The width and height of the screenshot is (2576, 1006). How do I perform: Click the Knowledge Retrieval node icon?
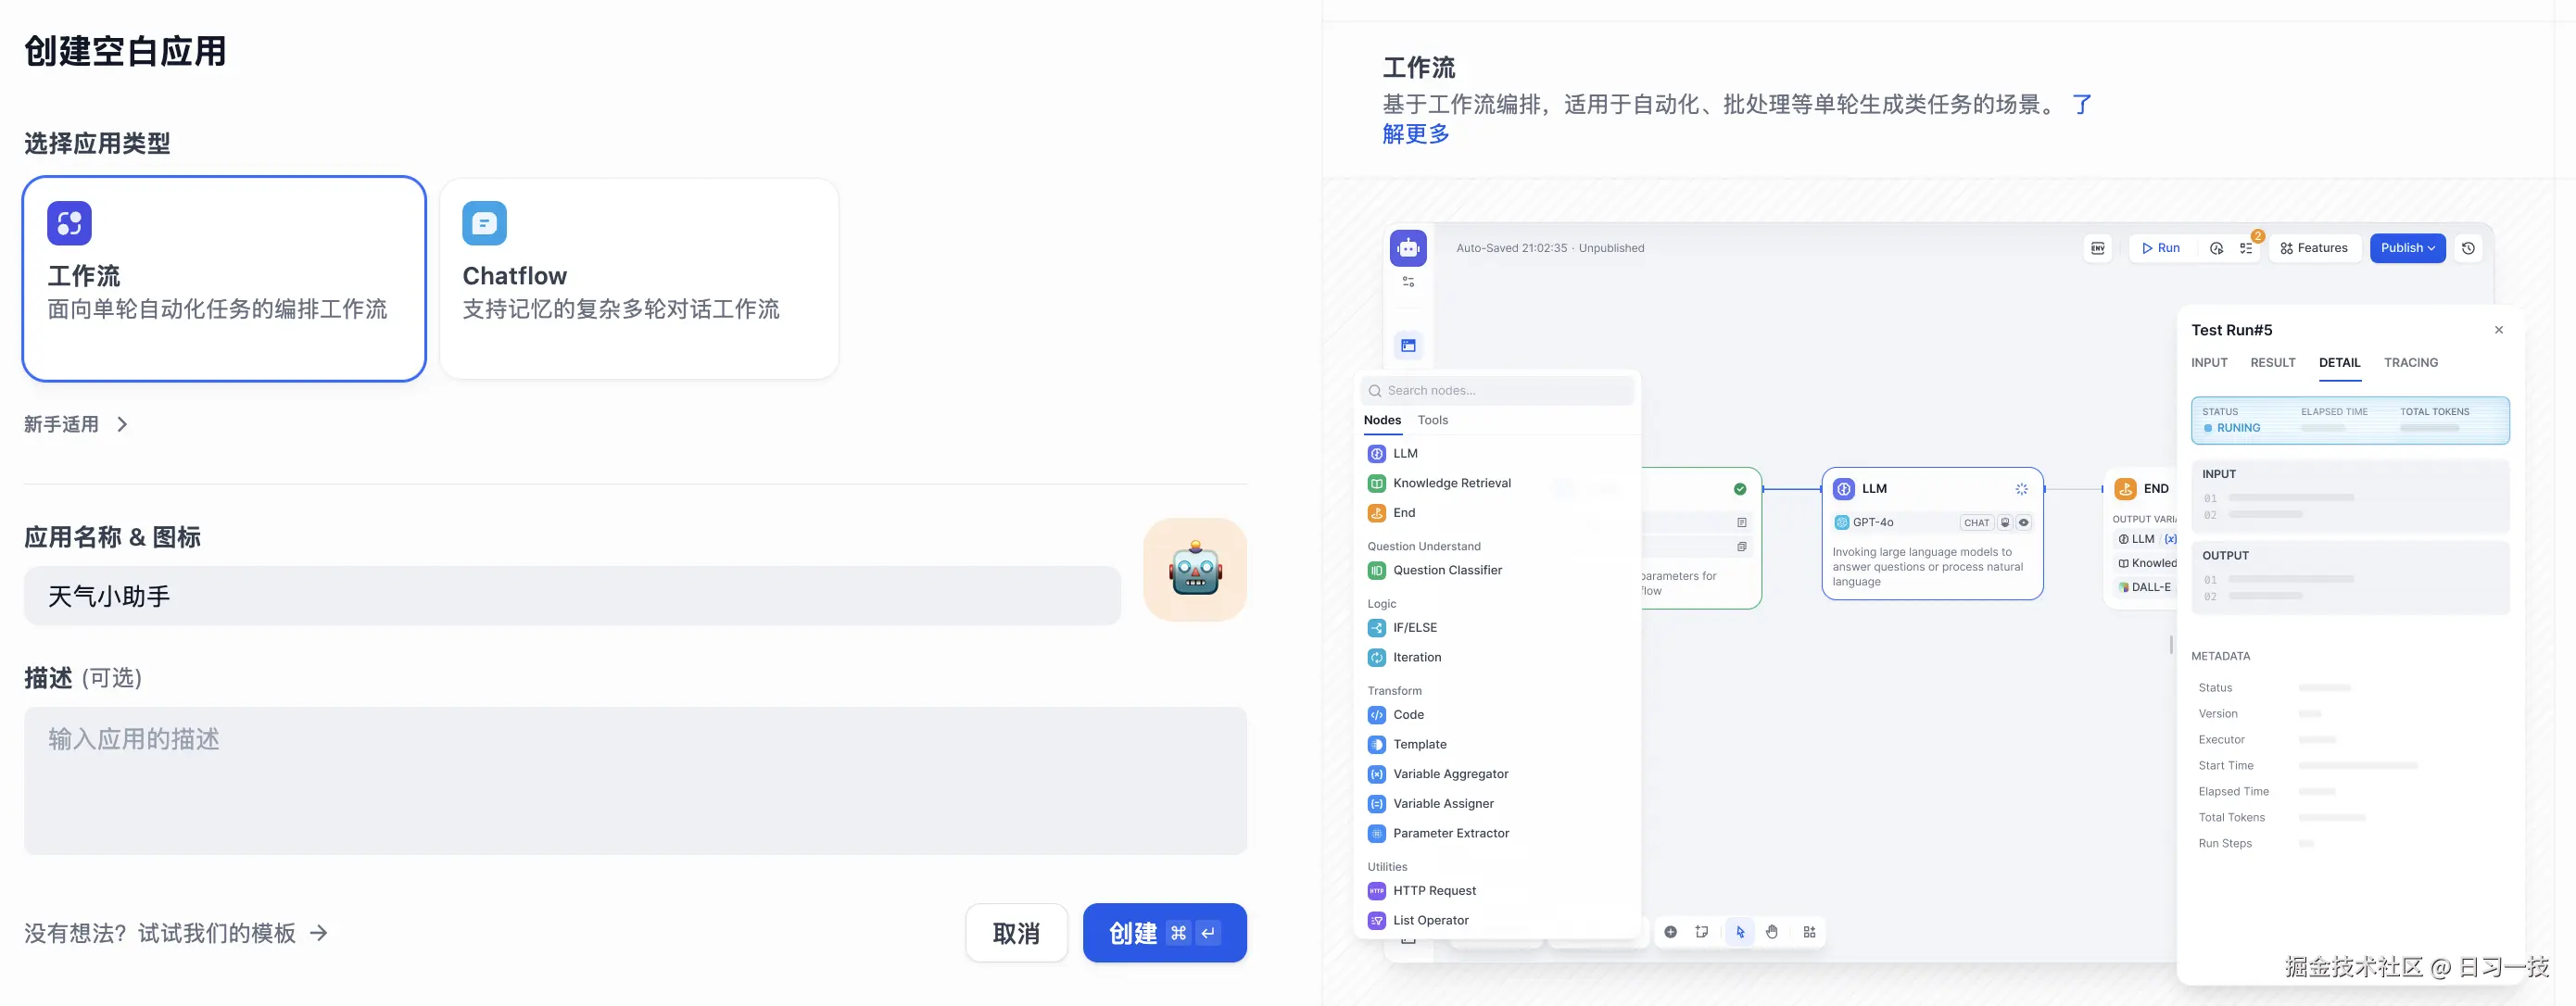tap(1377, 483)
